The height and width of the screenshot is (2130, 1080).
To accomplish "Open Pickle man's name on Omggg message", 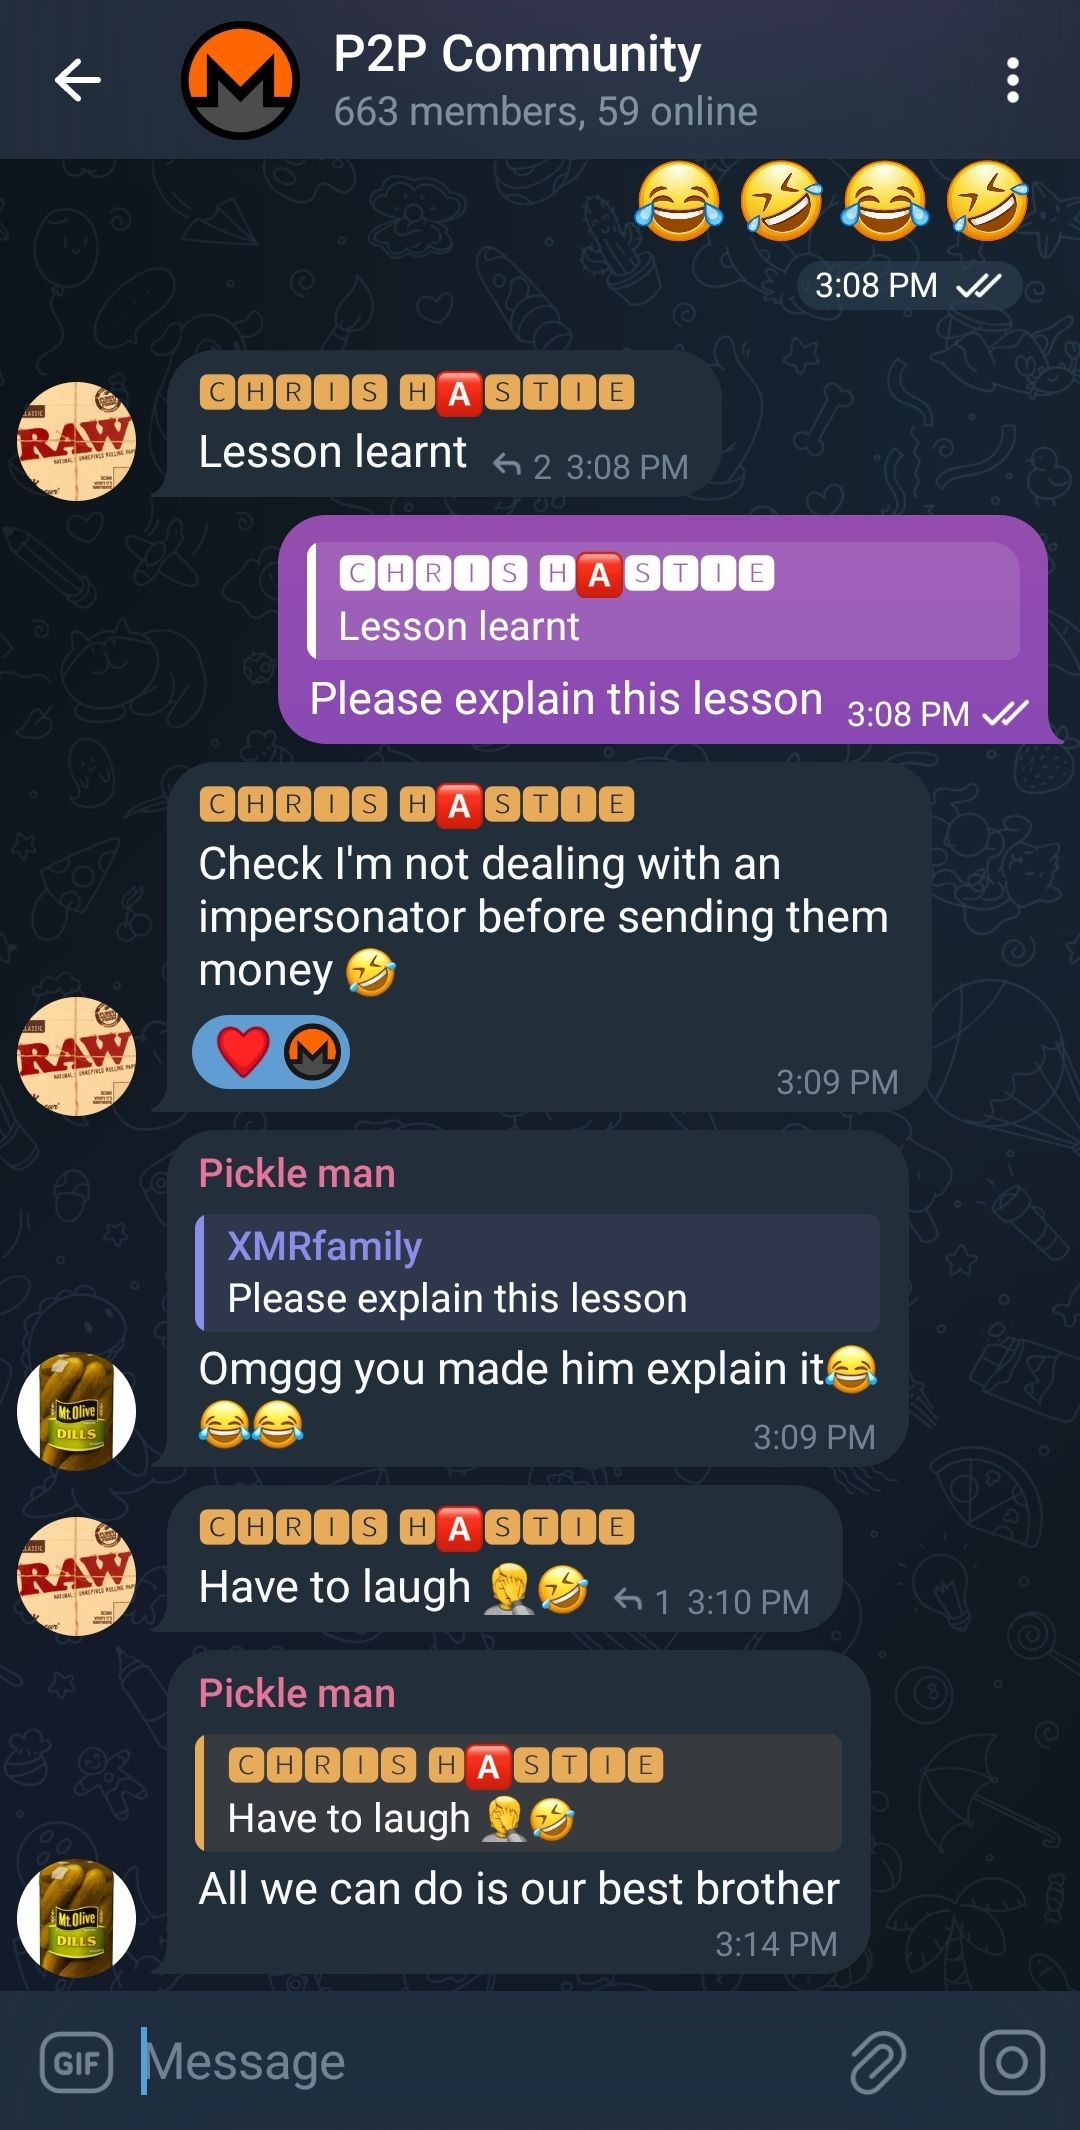I will (297, 1173).
